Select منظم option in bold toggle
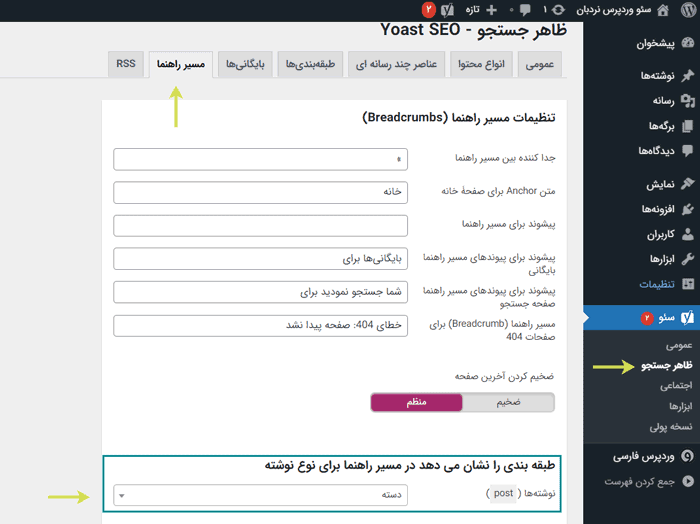The width and height of the screenshot is (700, 524). (417, 402)
